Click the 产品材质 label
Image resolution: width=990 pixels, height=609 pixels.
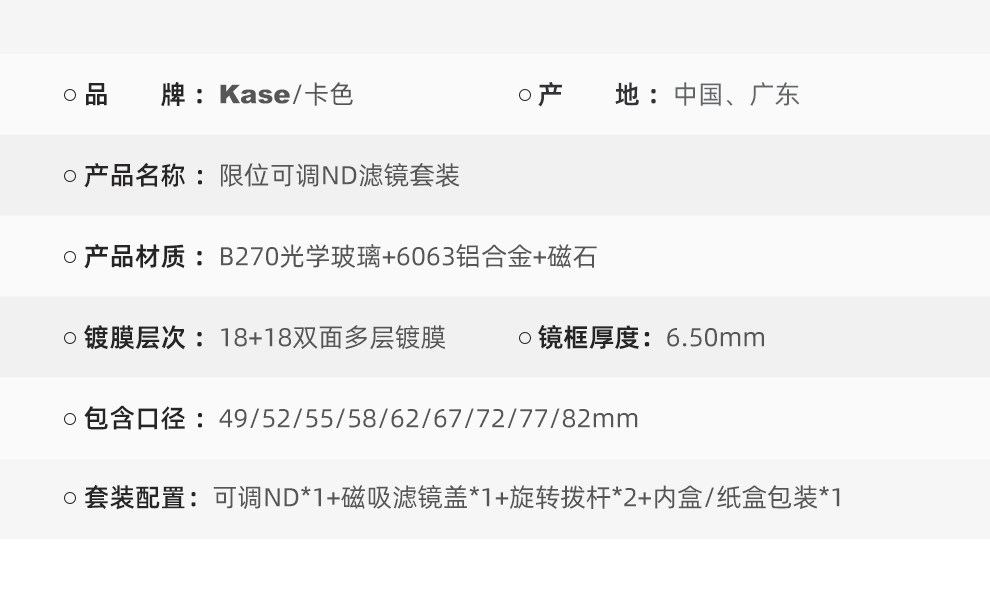pos(134,258)
